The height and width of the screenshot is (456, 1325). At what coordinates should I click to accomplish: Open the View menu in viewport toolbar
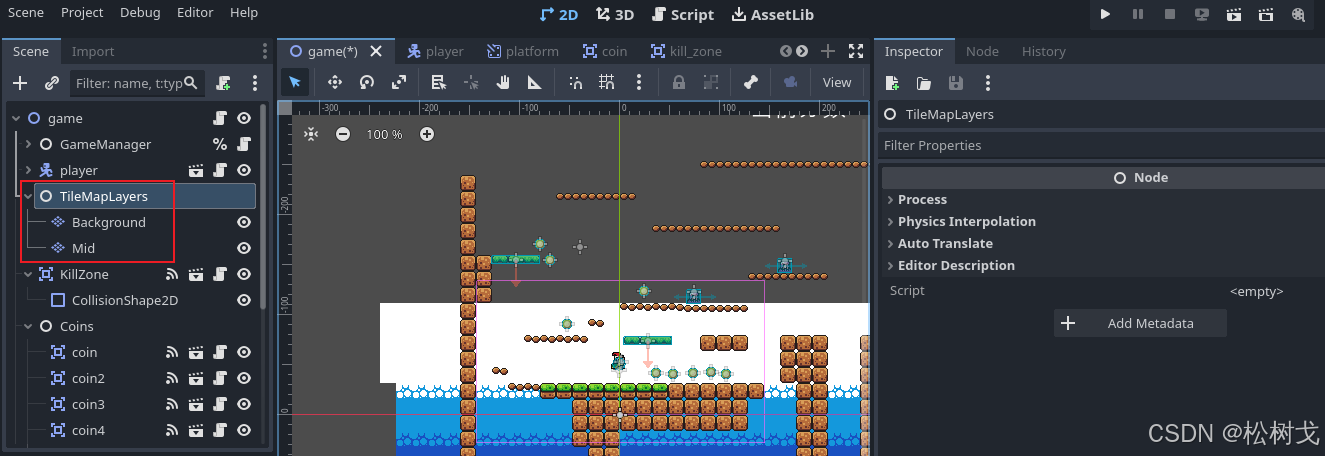837,82
